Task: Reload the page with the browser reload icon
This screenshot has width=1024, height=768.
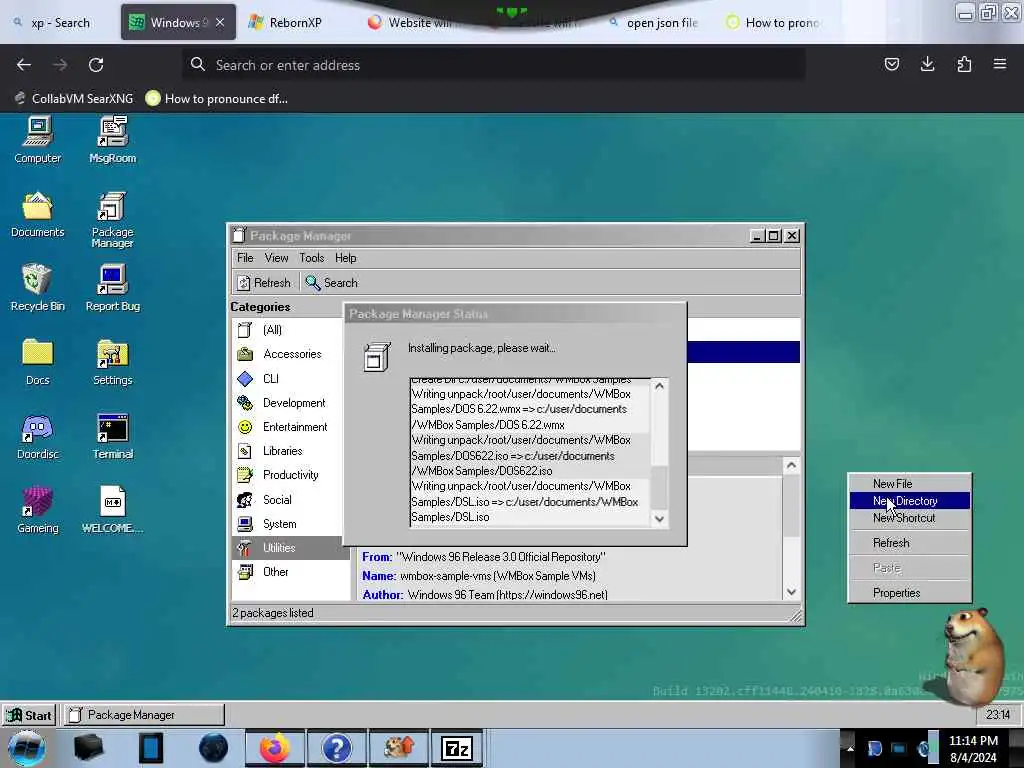Action: pos(96,65)
